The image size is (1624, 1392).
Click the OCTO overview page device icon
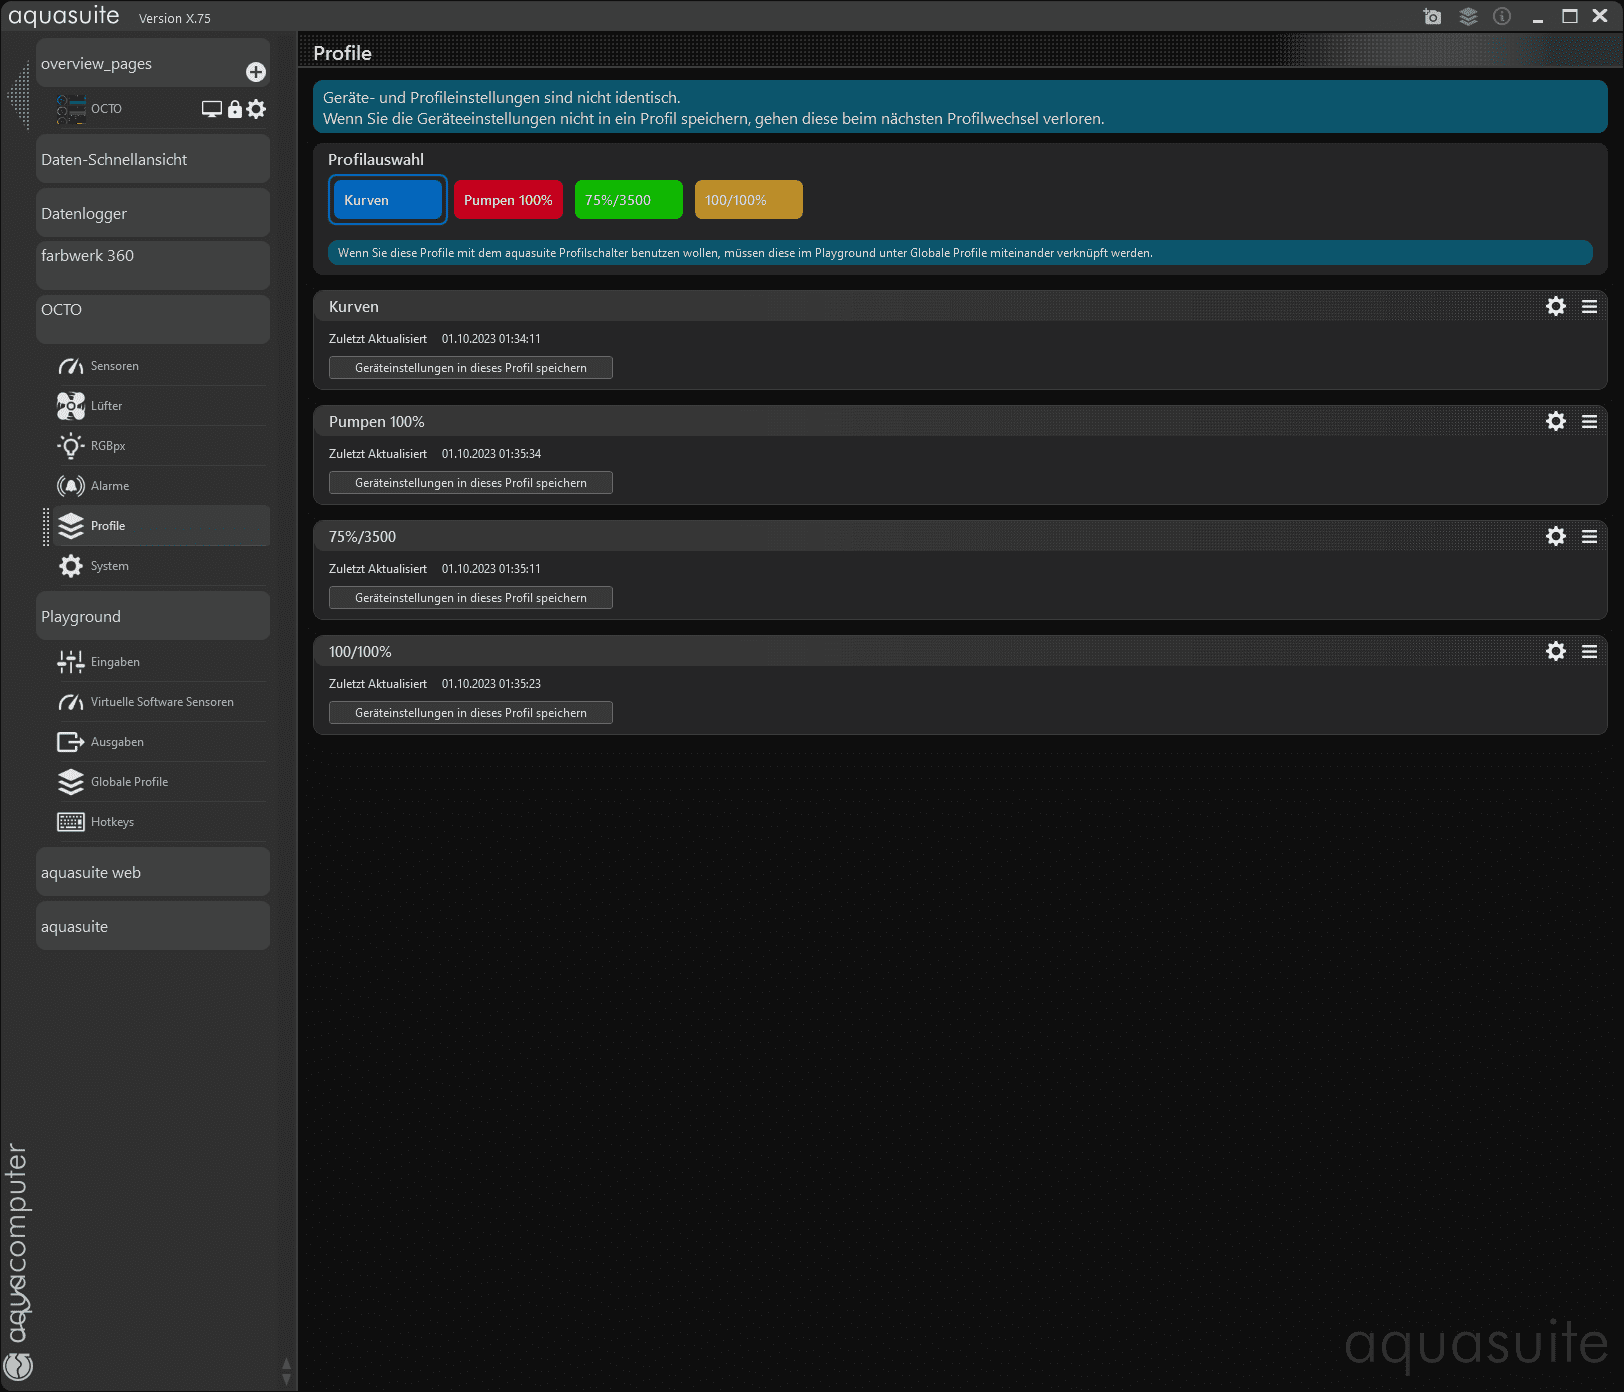(x=71, y=109)
